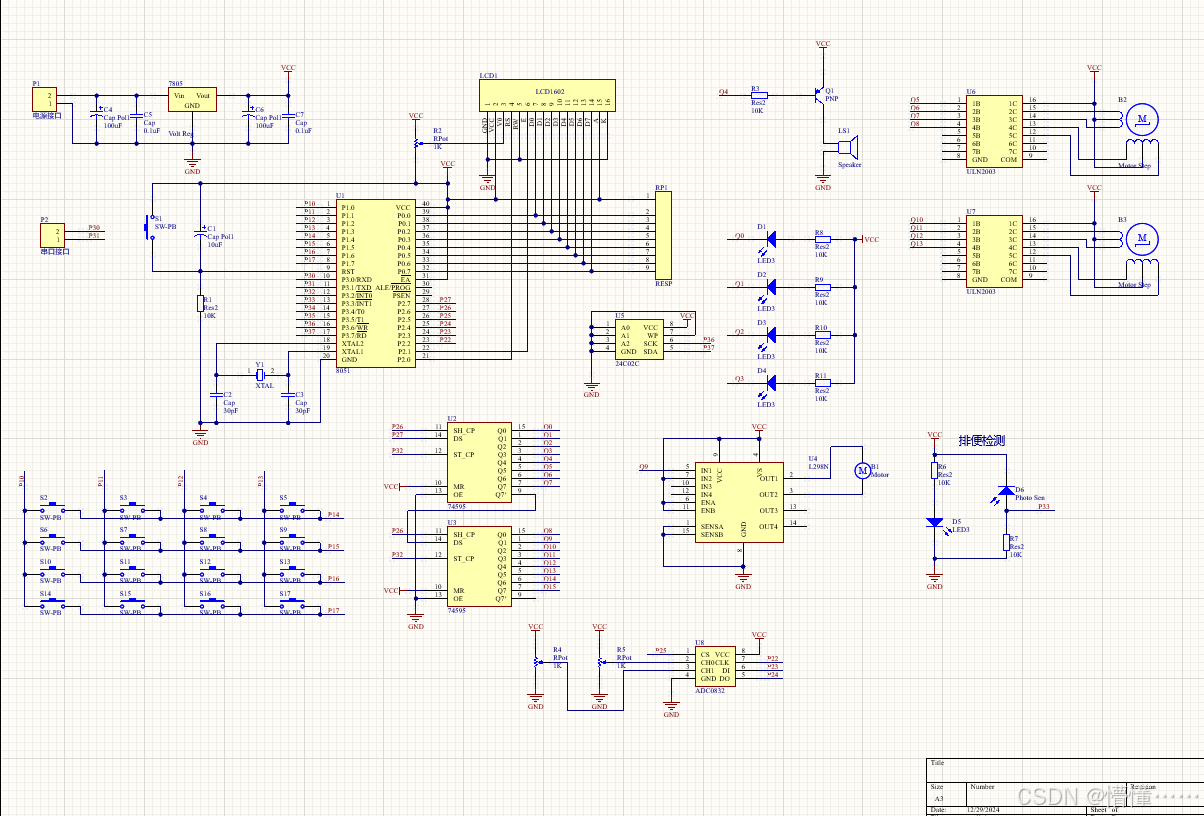Select the S14 keypad push-button
Image resolution: width=1204 pixels, height=816 pixels.
(x=50, y=603)
